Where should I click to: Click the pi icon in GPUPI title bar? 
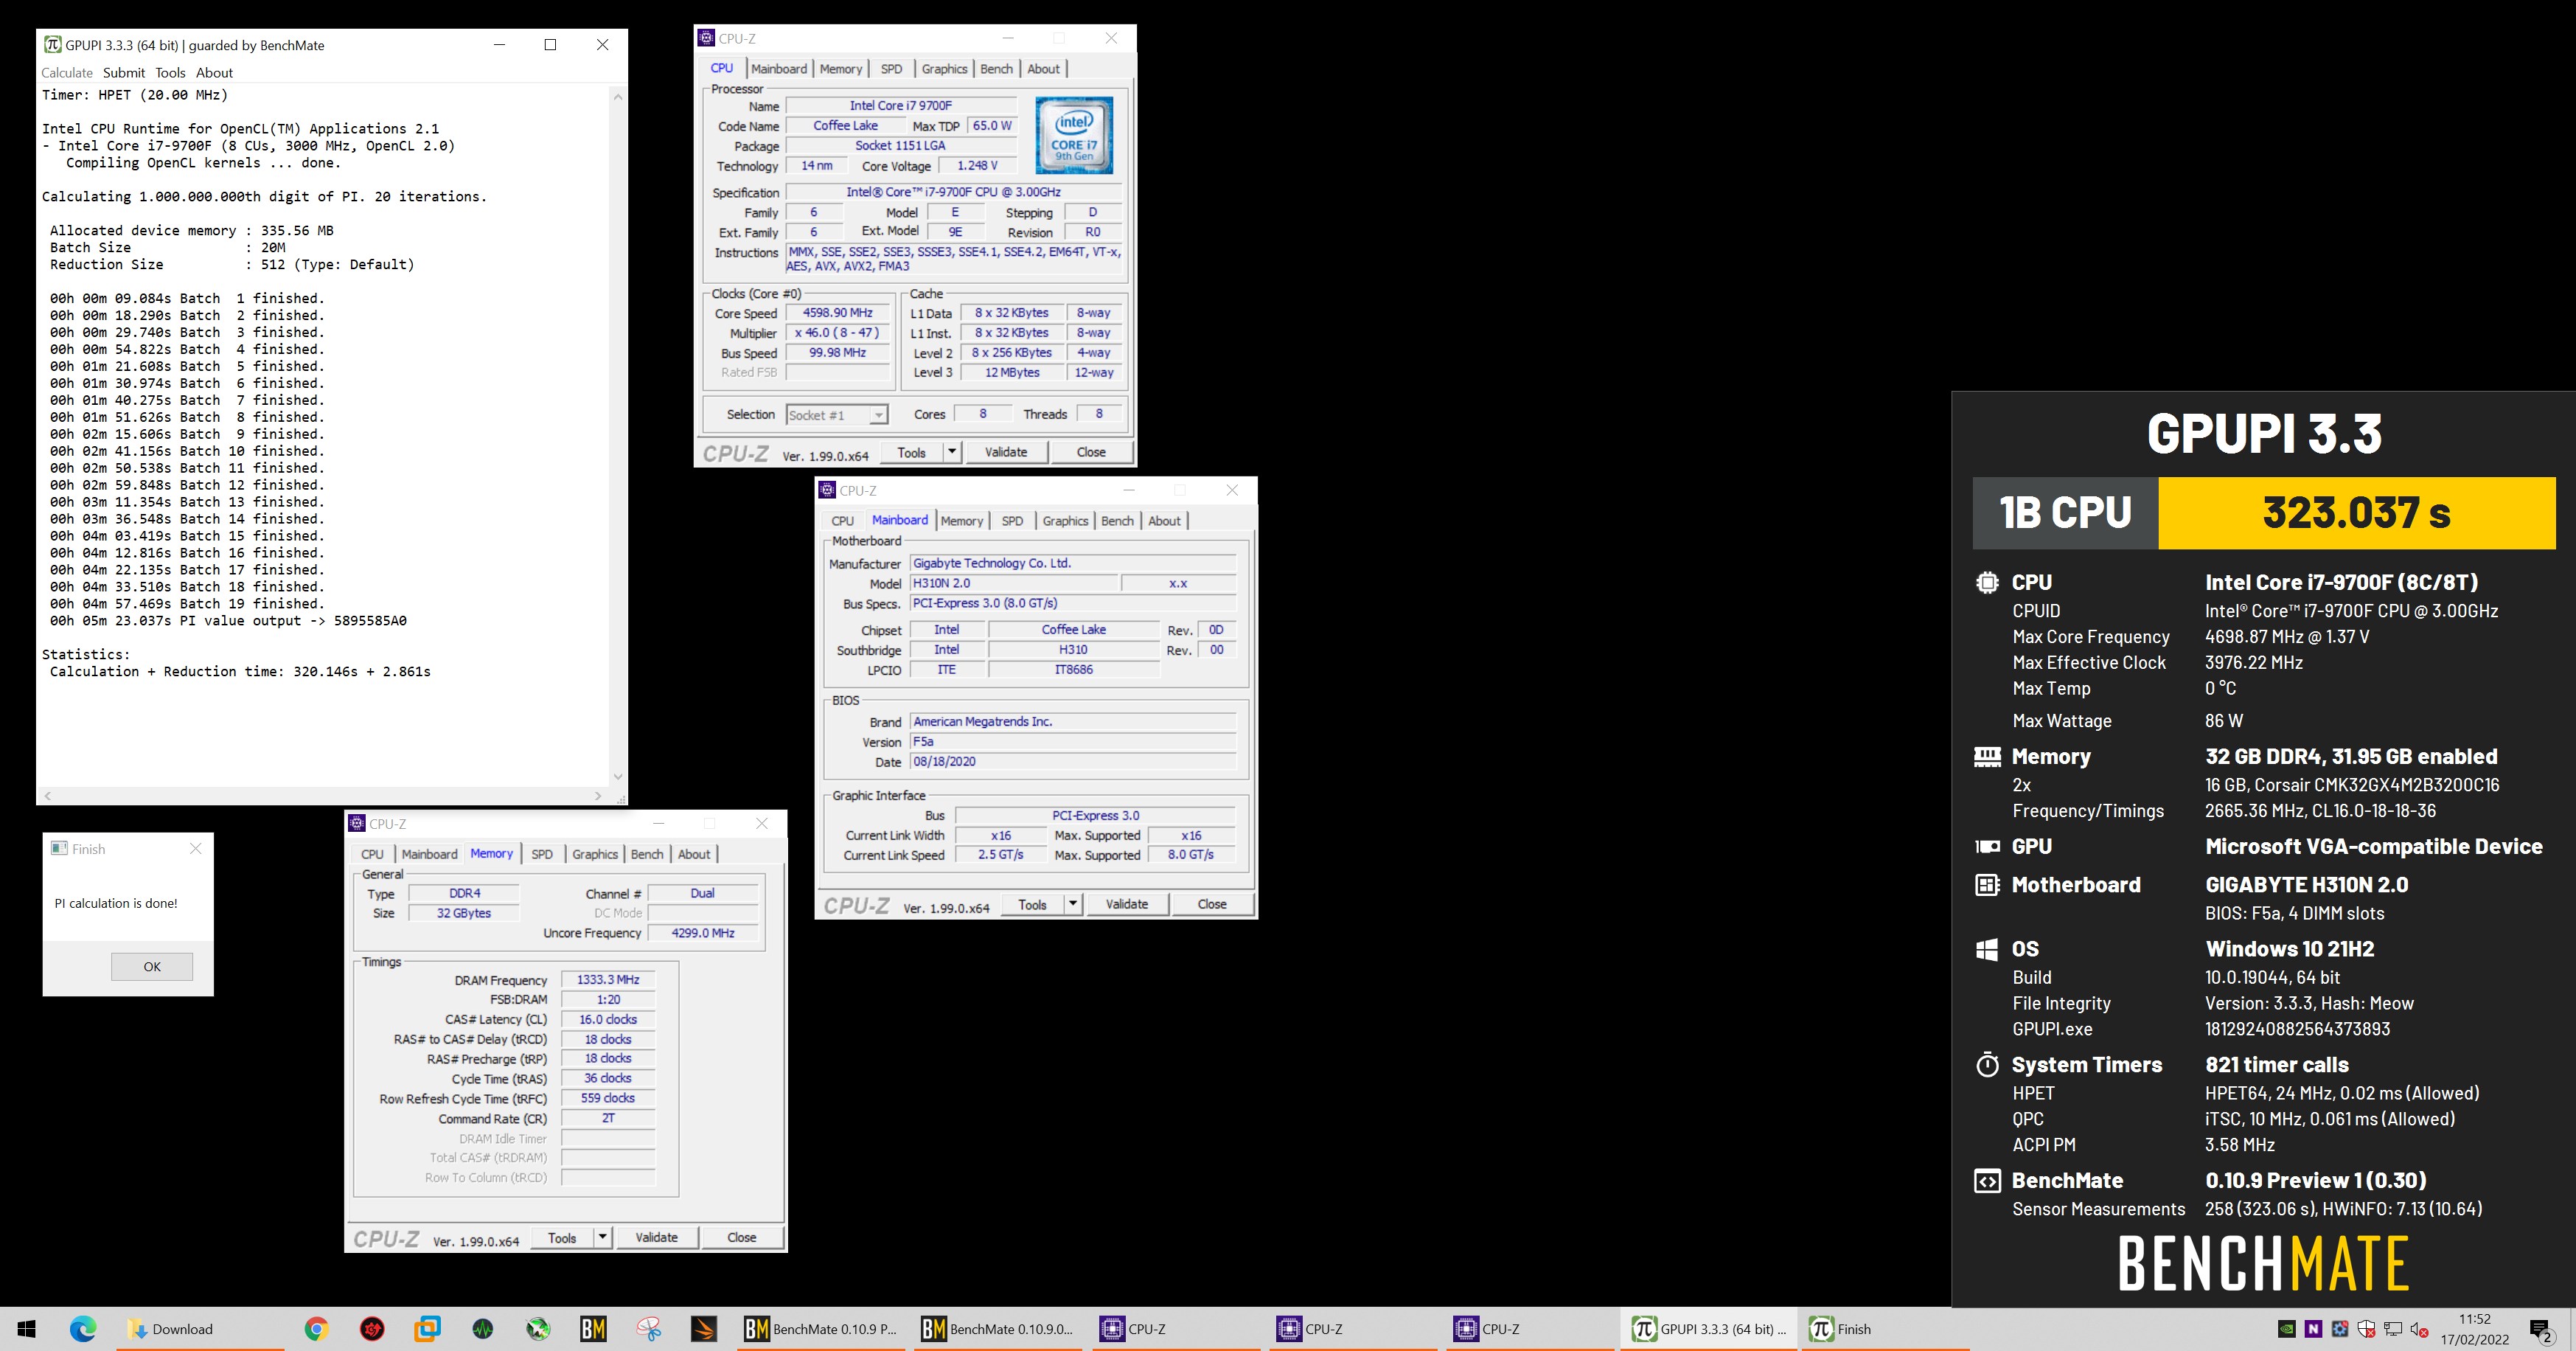coord(52,45)
